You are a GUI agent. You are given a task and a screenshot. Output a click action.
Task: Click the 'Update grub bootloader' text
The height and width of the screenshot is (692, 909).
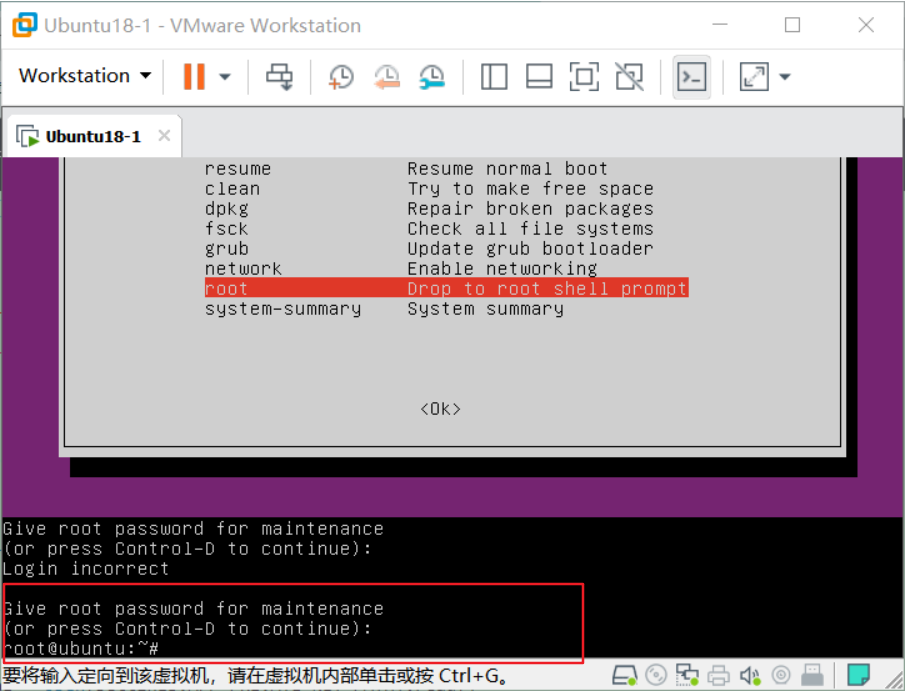[x=530, y=249]
